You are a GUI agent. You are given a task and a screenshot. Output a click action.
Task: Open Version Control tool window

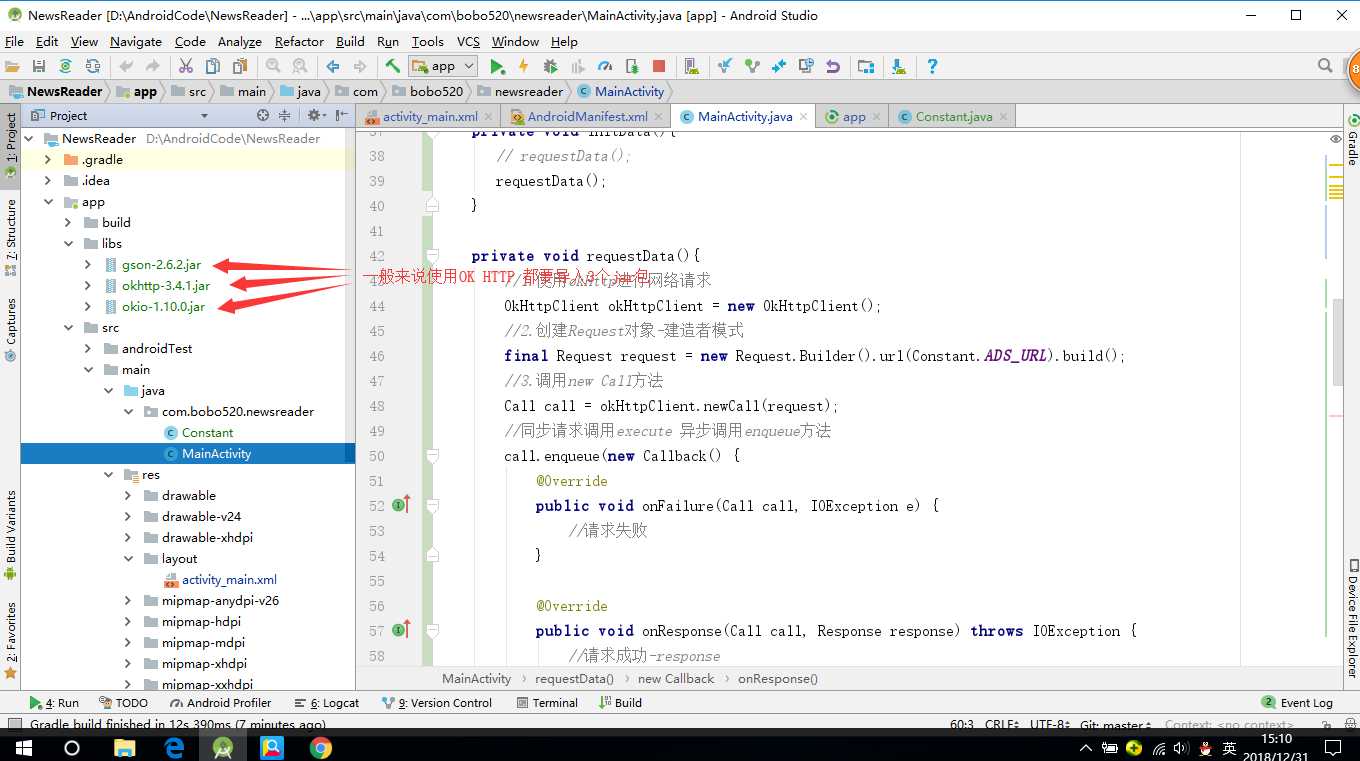pos(438,703)
